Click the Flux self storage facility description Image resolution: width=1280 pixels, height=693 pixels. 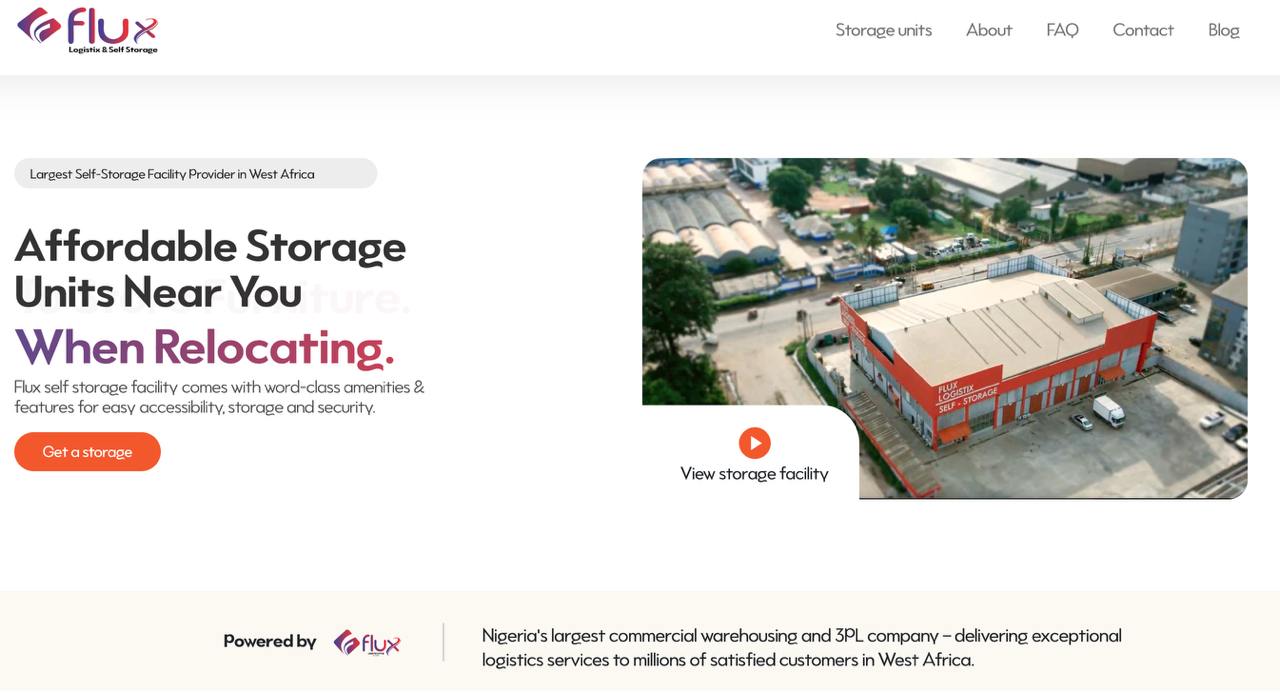pos(219,397)
